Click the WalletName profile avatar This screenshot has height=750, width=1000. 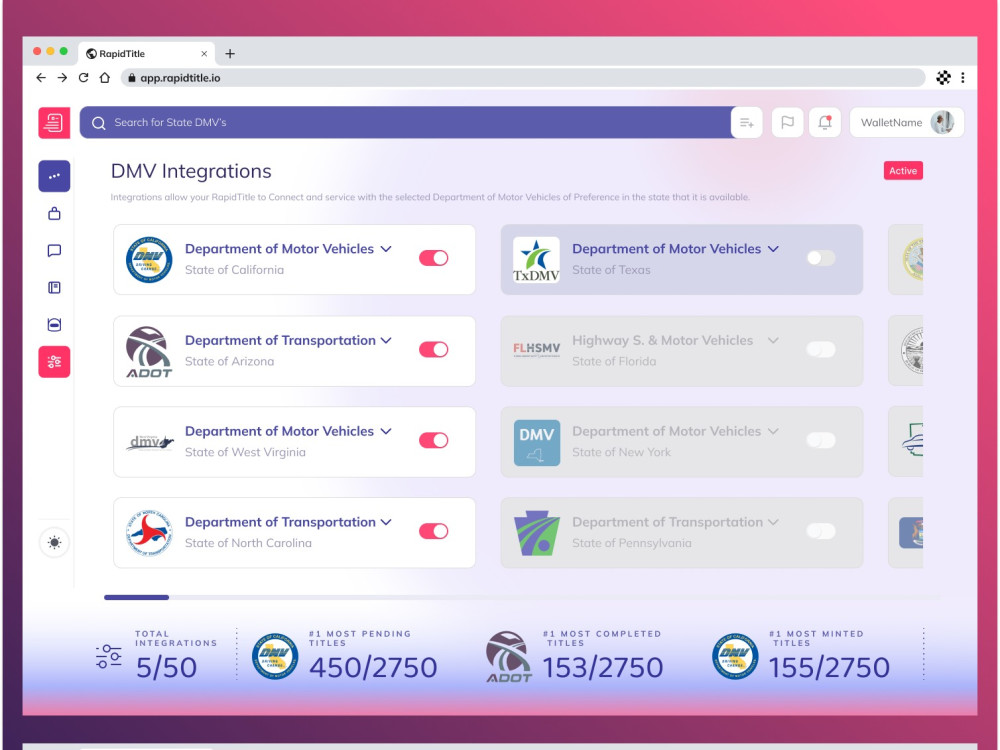942,122
